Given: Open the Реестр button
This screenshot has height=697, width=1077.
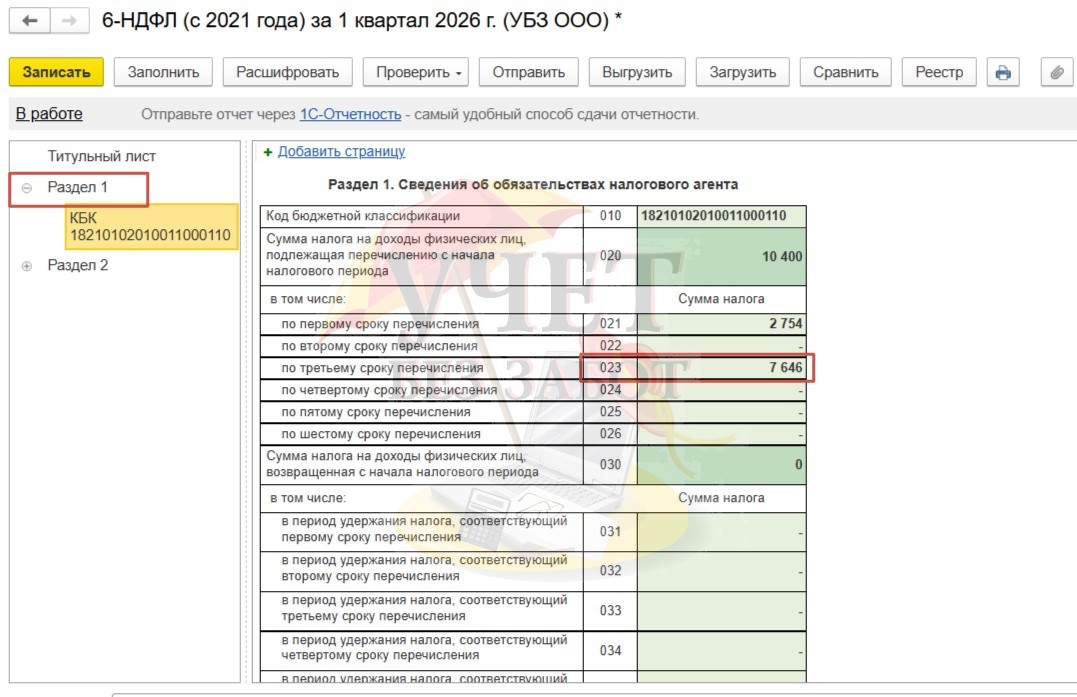Looking at the screenshot, I should 939,72.
